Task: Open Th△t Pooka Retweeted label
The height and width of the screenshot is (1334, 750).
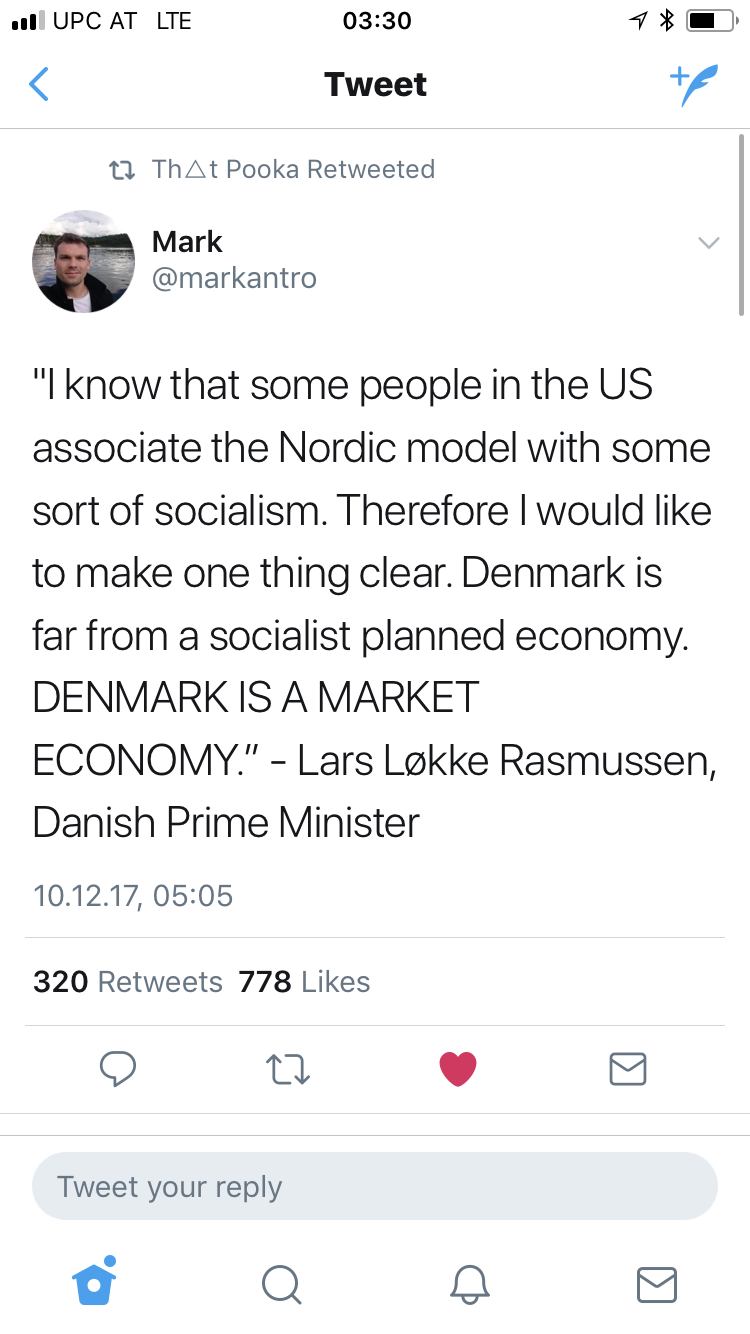Action: pos(292,169)
